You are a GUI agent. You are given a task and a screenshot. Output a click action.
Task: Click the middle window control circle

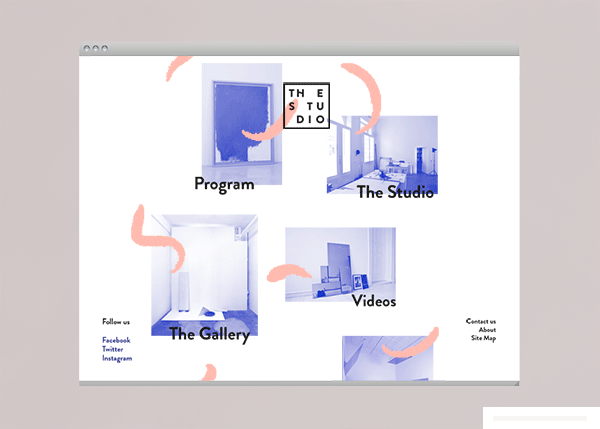click(95, 49)
